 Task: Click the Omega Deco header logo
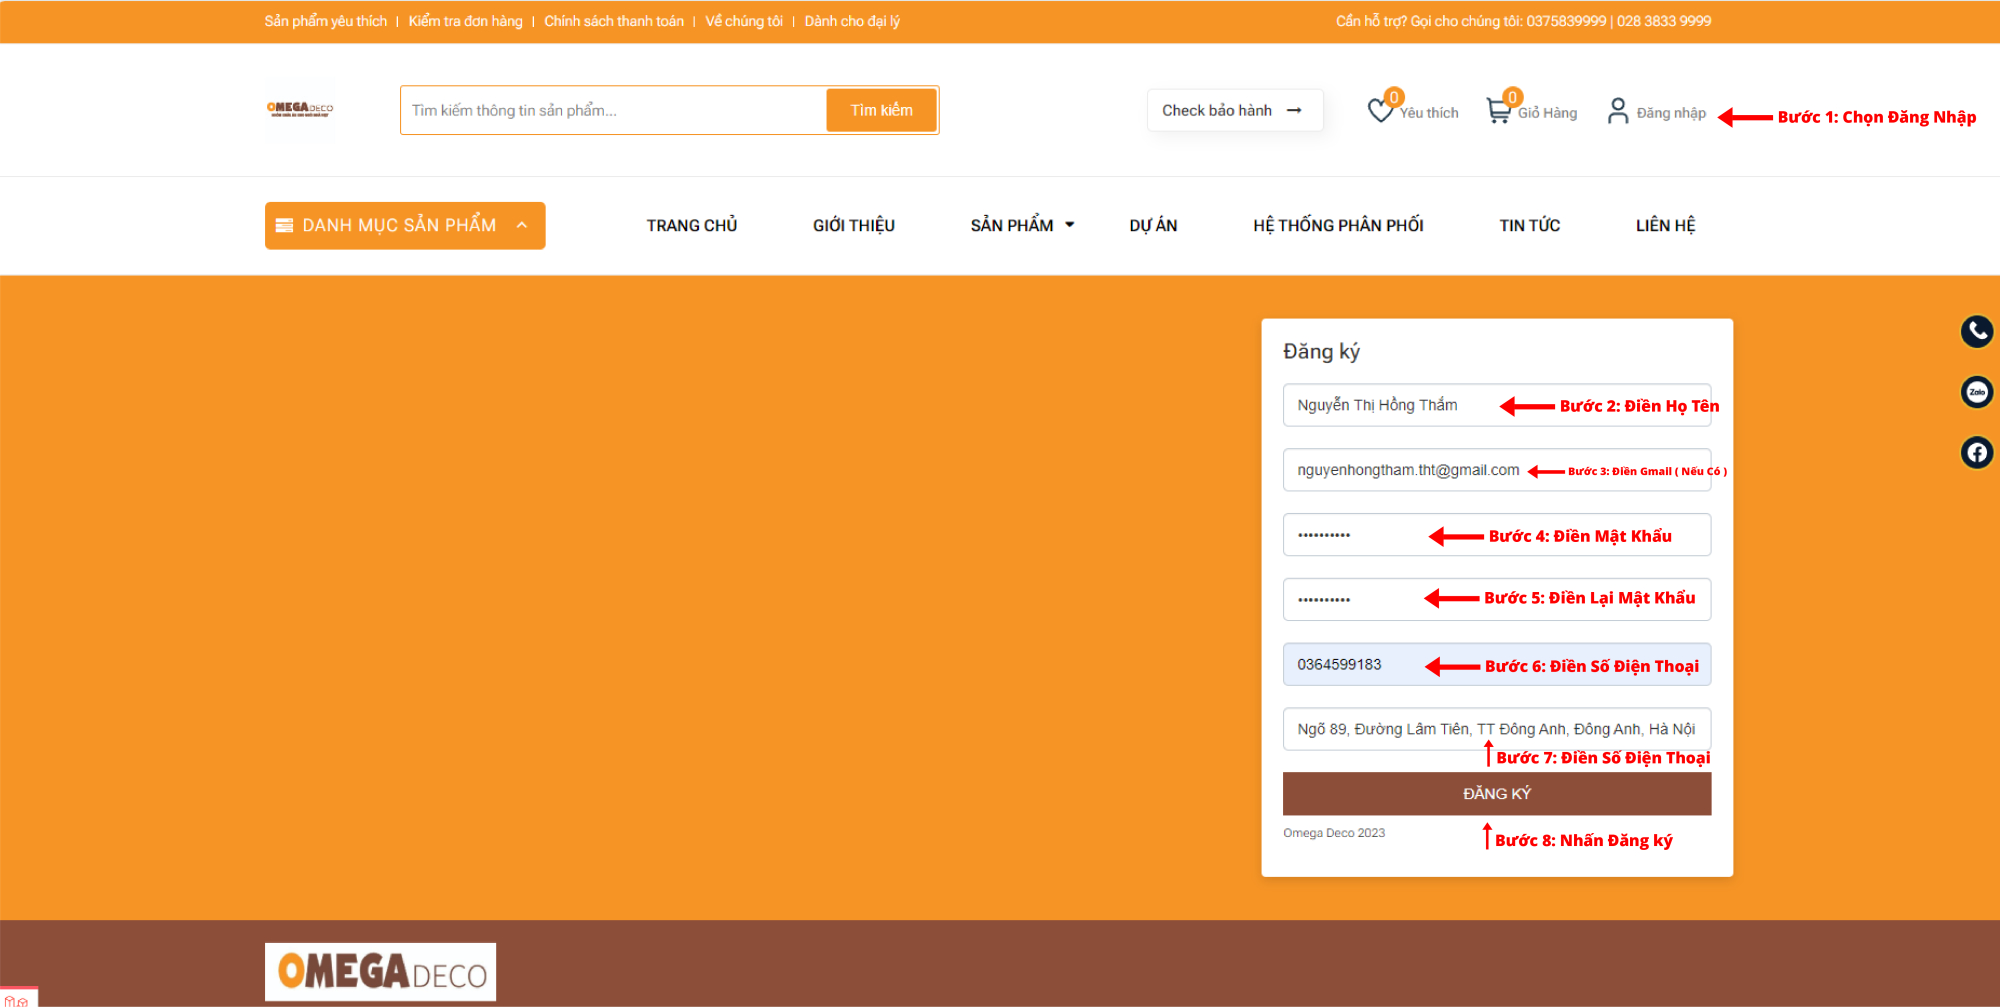(x=300, y=109)
